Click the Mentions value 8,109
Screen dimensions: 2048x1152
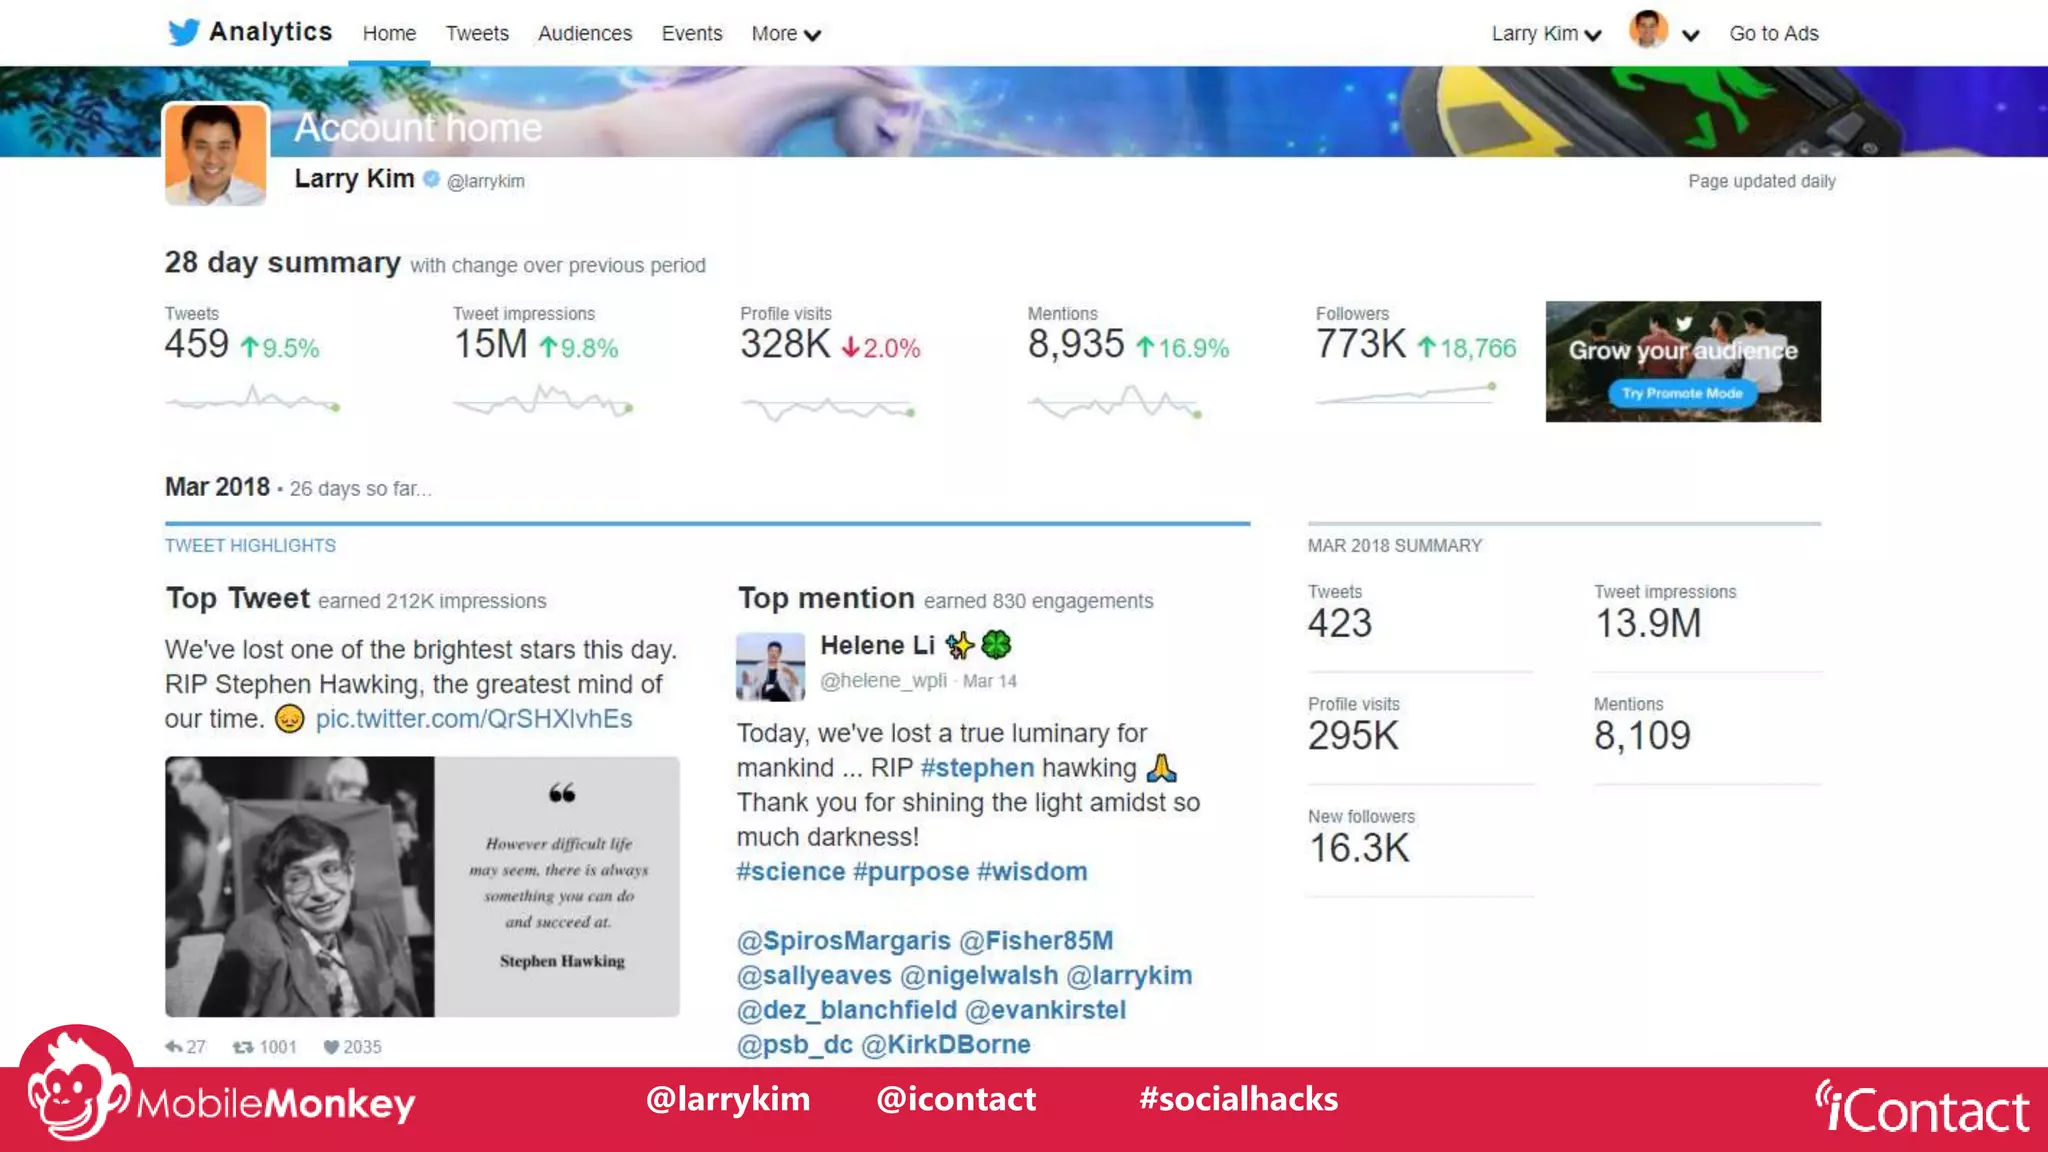tap(1642, 736)
